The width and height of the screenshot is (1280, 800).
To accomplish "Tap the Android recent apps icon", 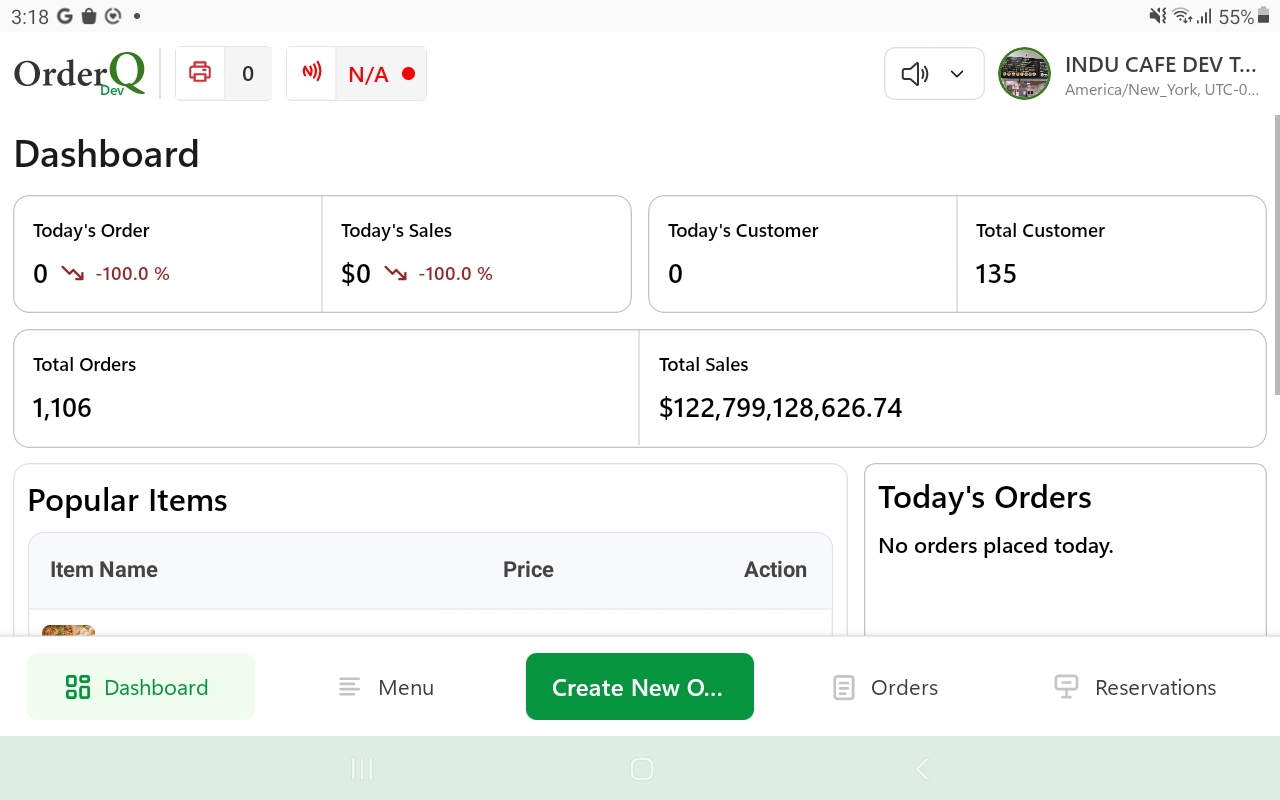I will click(x=362, y=768).
